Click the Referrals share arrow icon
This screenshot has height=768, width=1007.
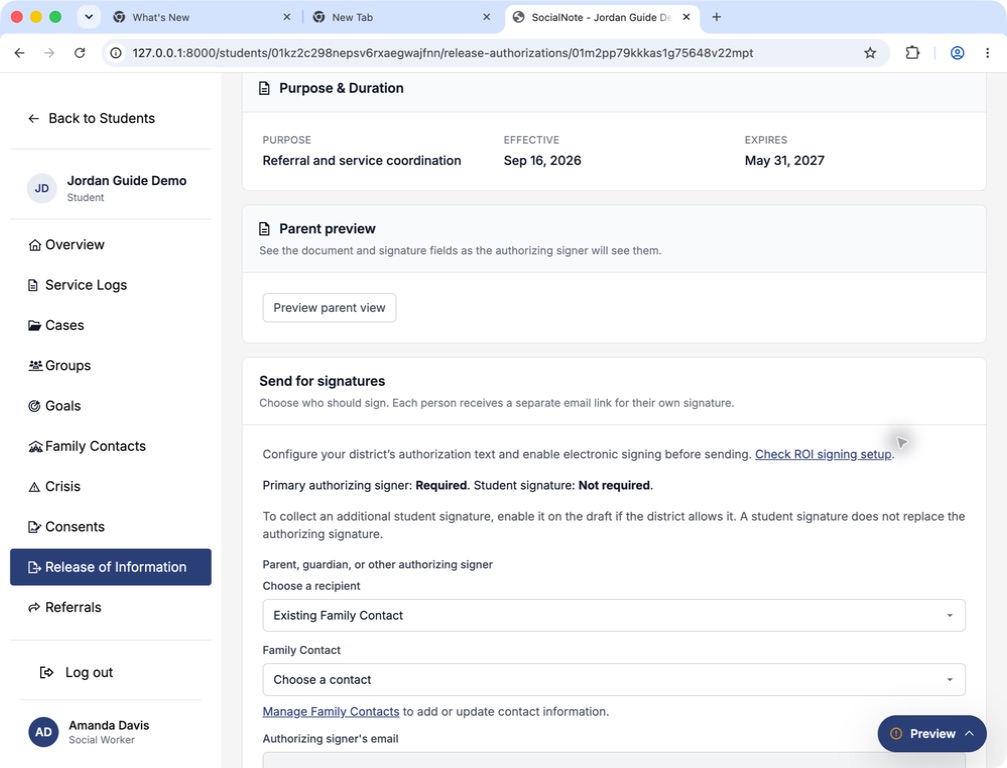[35, 607]
